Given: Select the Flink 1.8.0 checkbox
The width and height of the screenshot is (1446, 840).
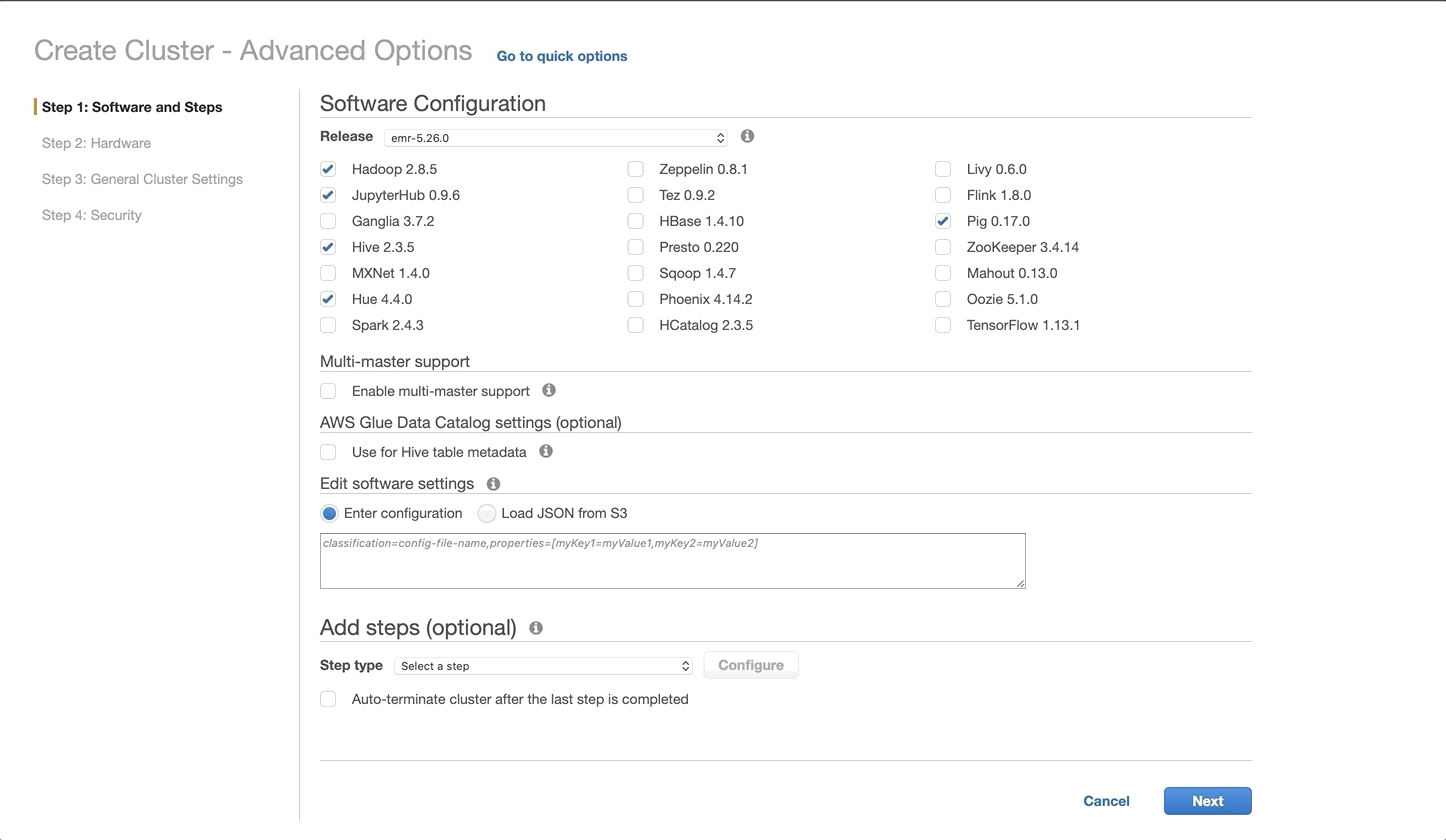Looking at the screenshot, I should (943, 195).
